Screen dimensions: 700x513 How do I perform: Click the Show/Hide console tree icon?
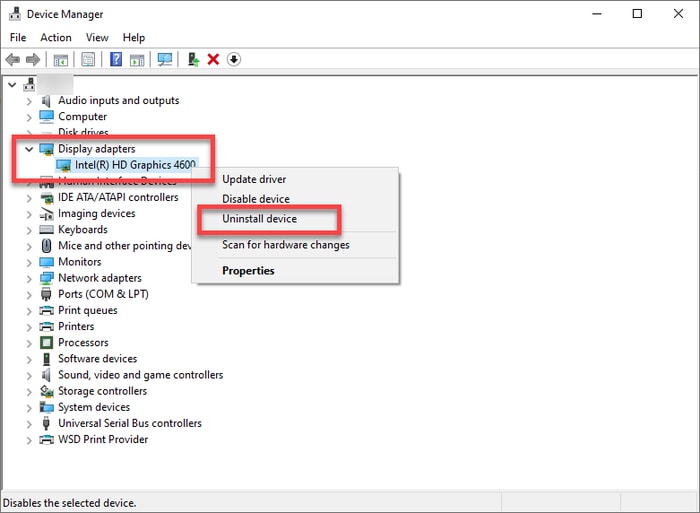pyautogui.click(x=61, y=60)
